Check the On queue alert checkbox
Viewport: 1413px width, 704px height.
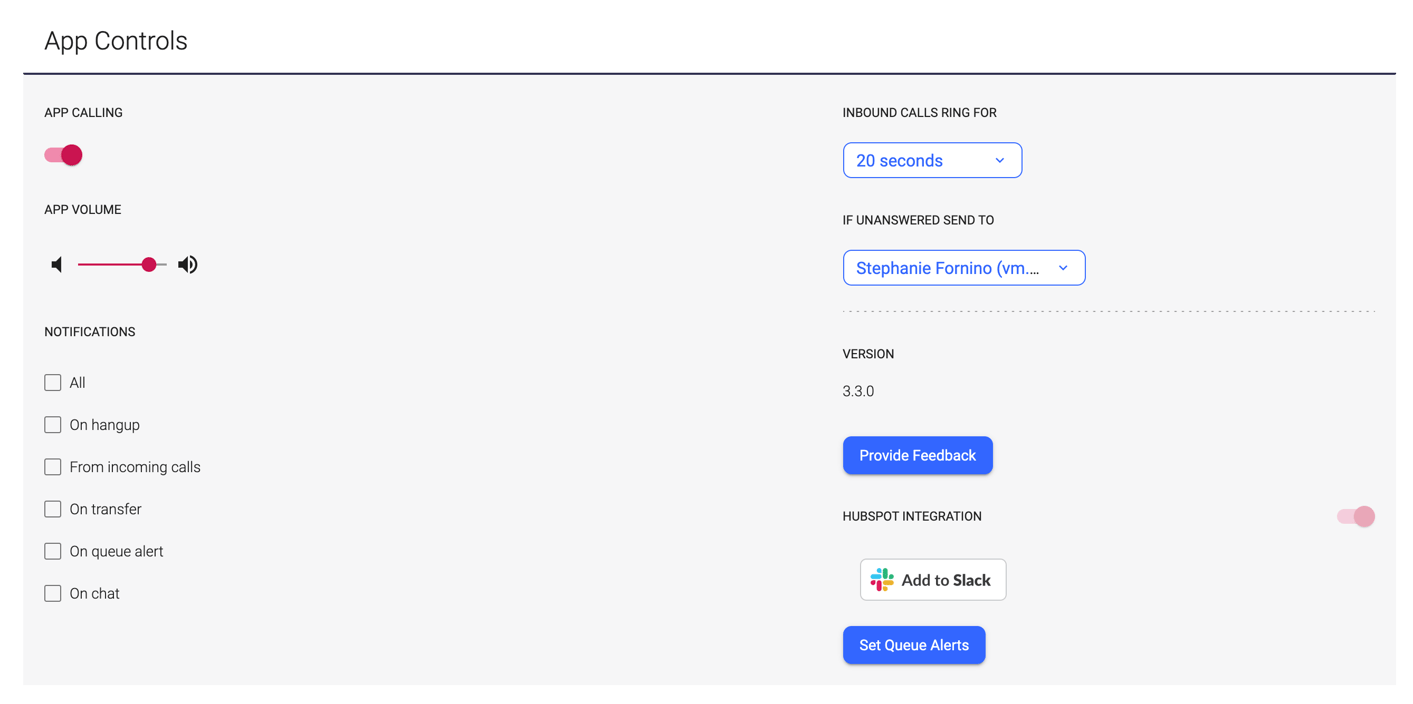pos(52,550)
